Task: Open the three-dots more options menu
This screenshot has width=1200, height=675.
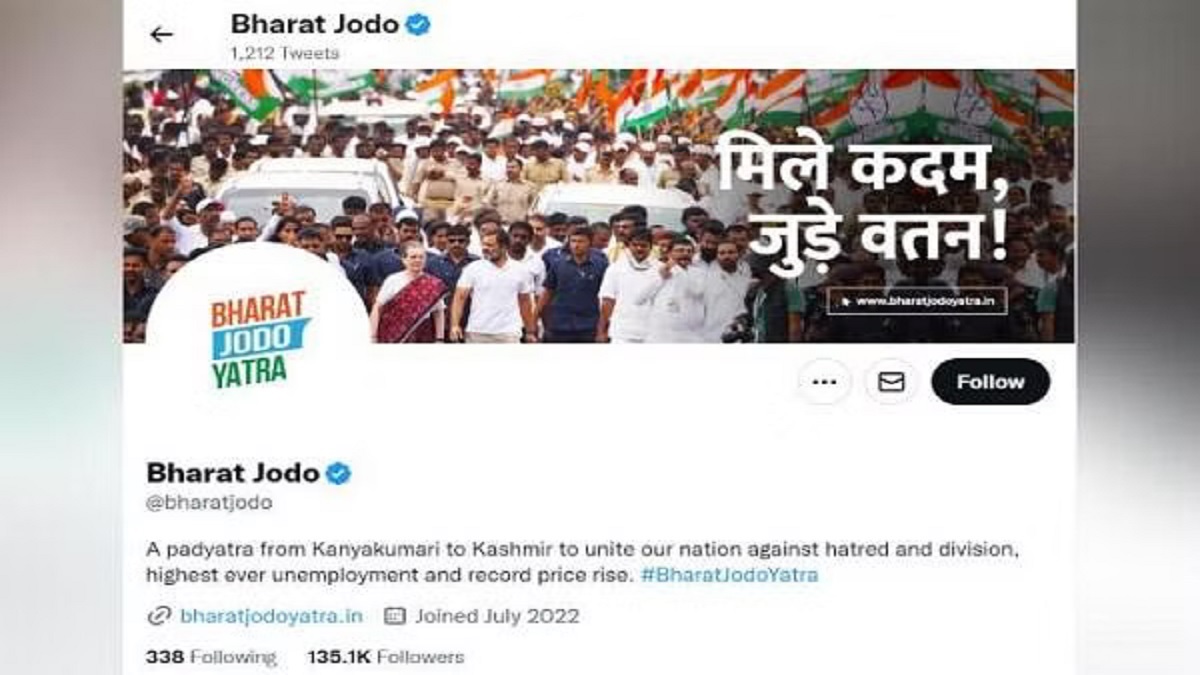Action: point(824,382)
